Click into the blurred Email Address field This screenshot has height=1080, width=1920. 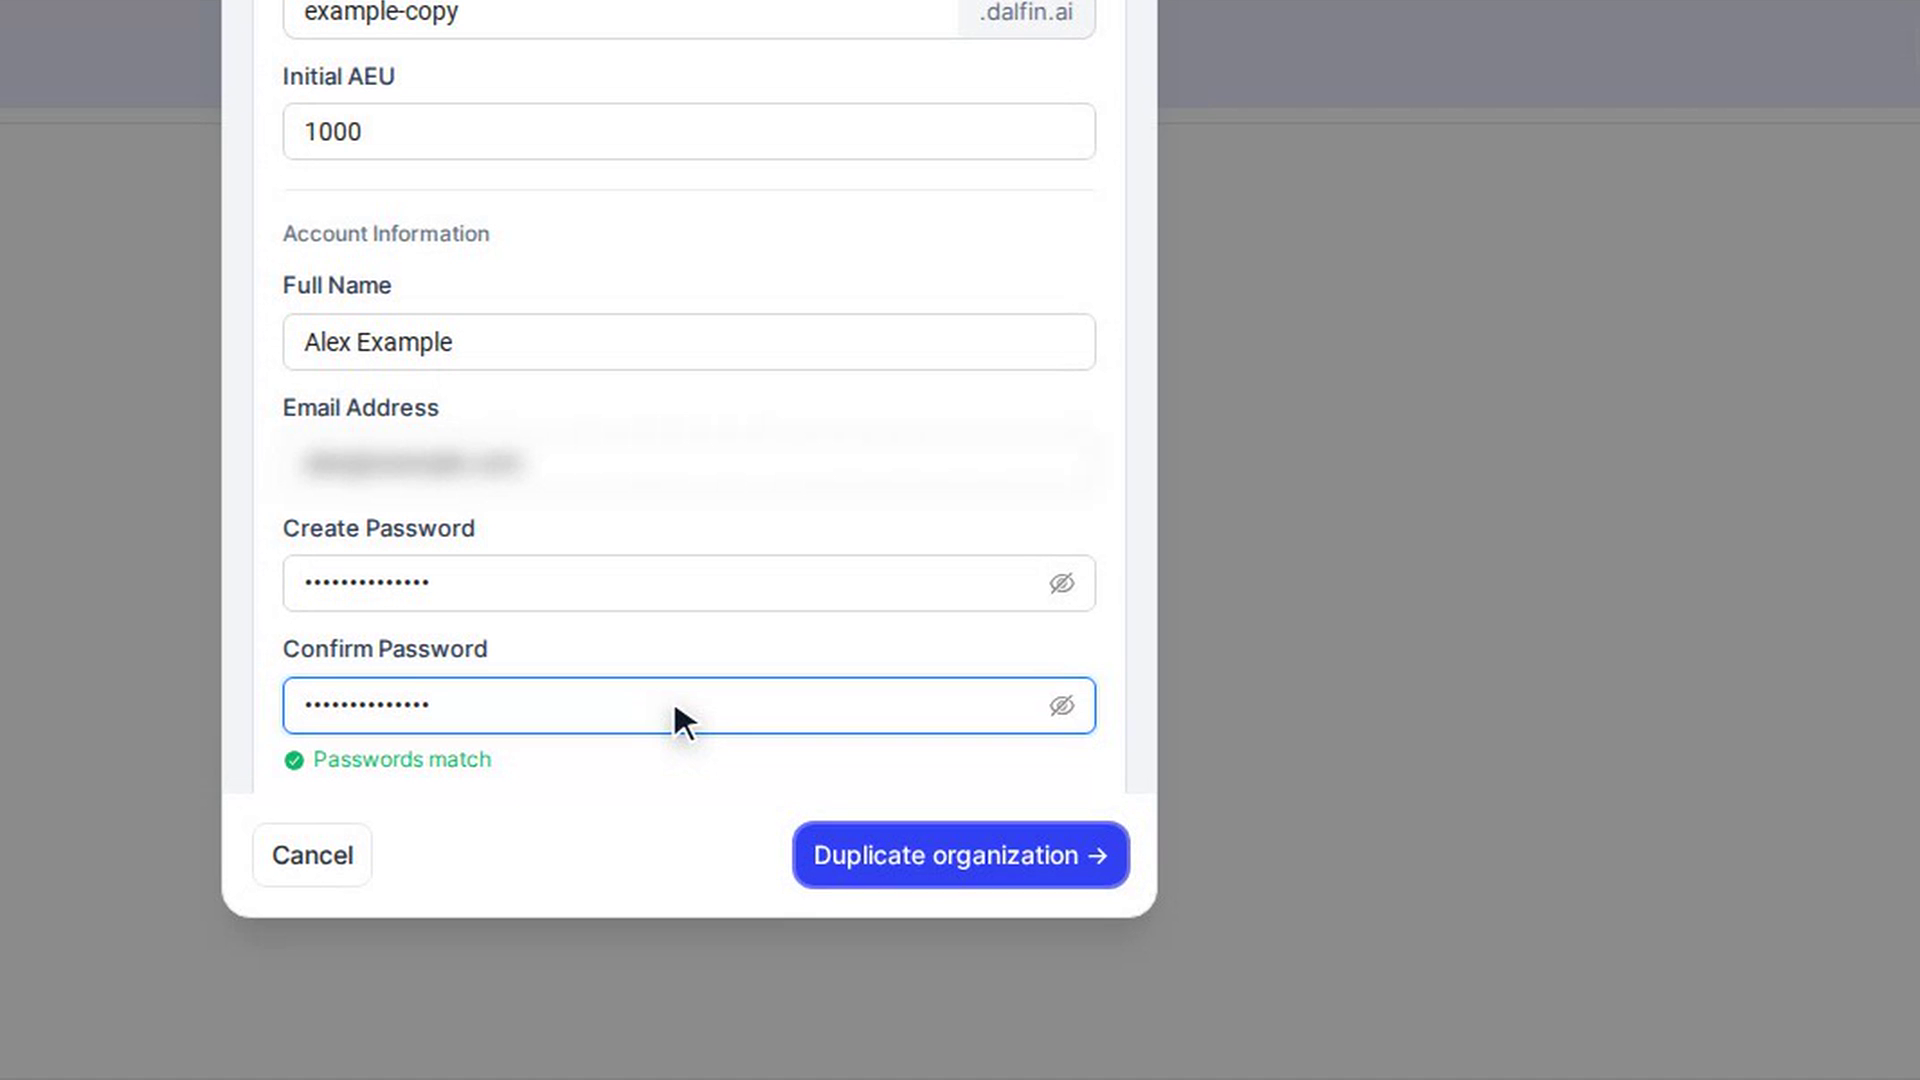(x=689, y=463)
